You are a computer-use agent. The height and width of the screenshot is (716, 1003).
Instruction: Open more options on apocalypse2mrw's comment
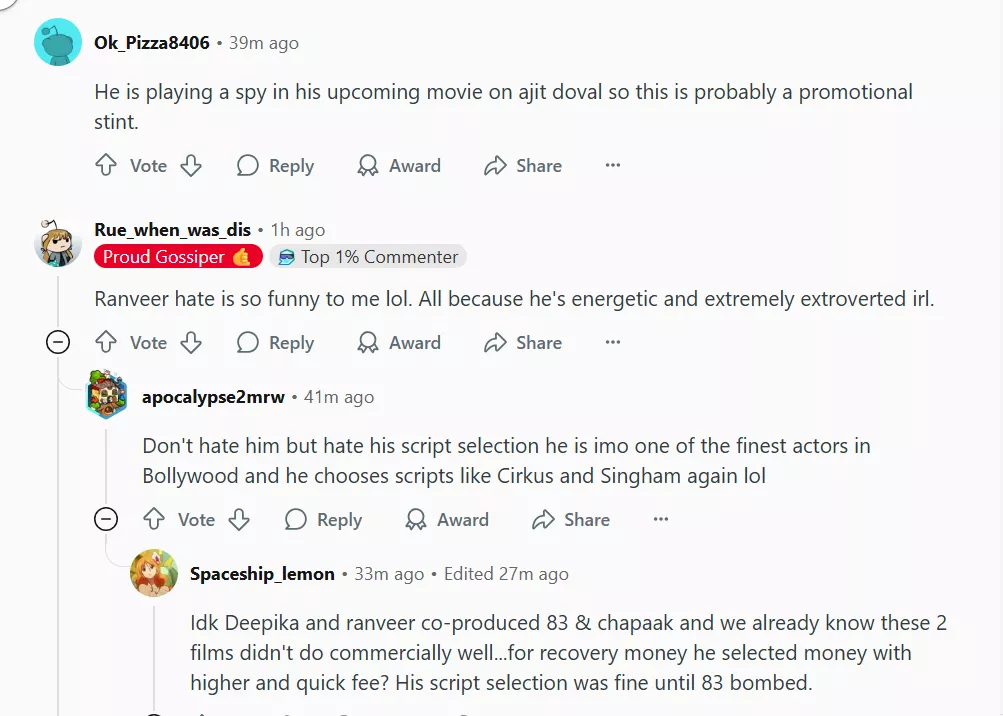pos(661,520)
